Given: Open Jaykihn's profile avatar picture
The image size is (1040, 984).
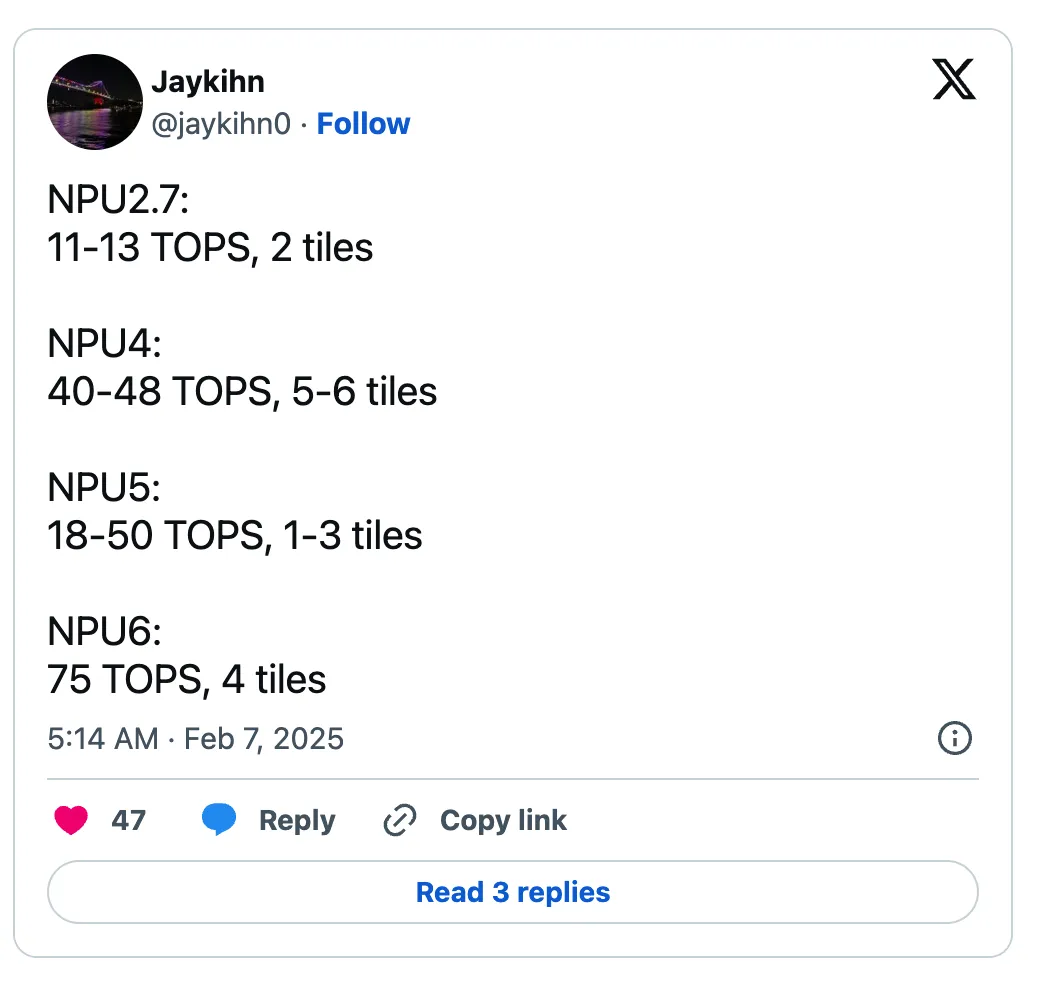Looking at the screenshot, I should tap(93, 101).
